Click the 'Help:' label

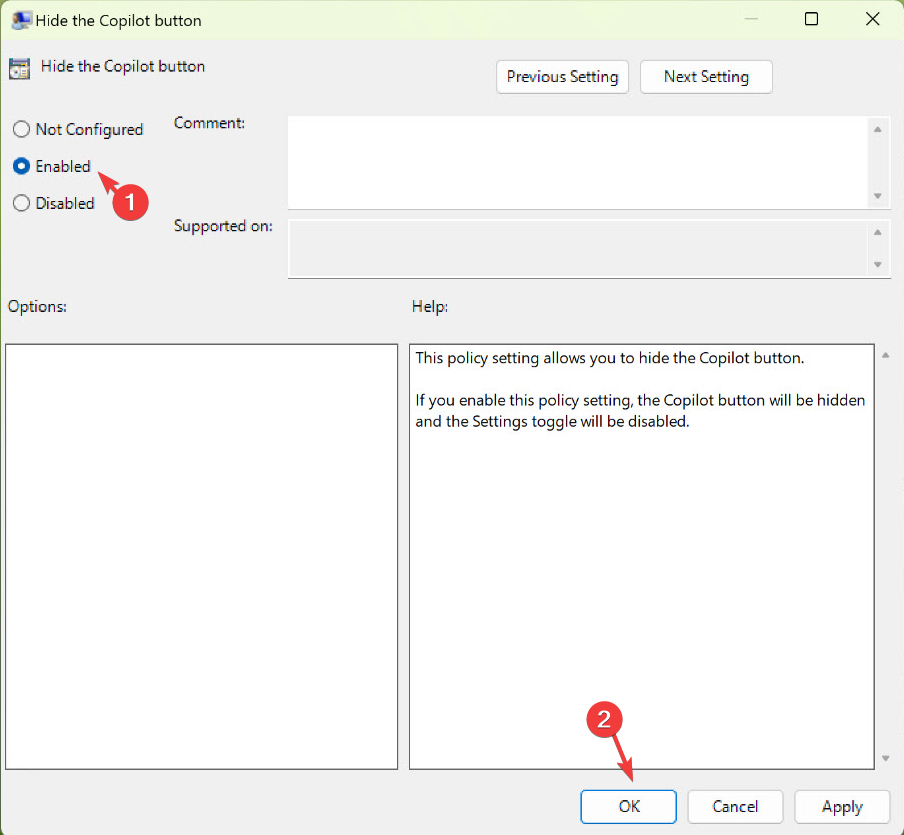[430, 306]
